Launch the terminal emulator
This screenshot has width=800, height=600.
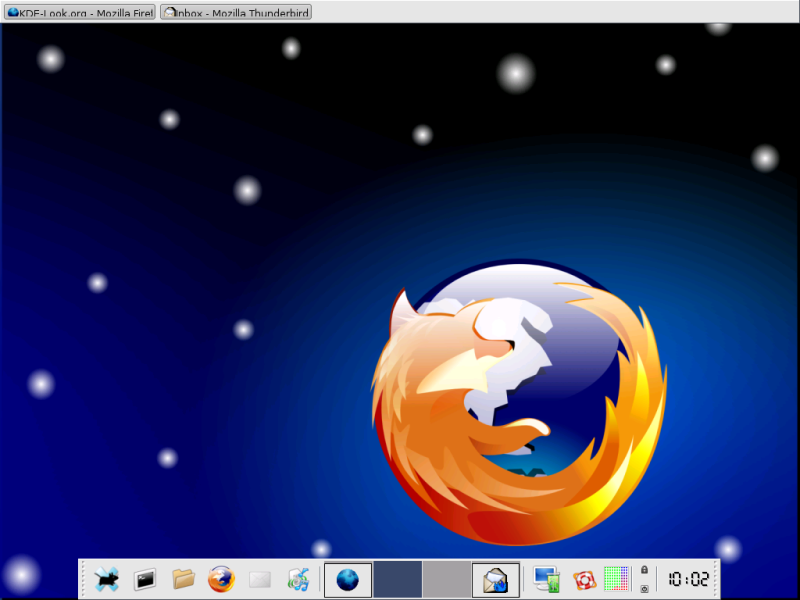click(x=145, y=580)
